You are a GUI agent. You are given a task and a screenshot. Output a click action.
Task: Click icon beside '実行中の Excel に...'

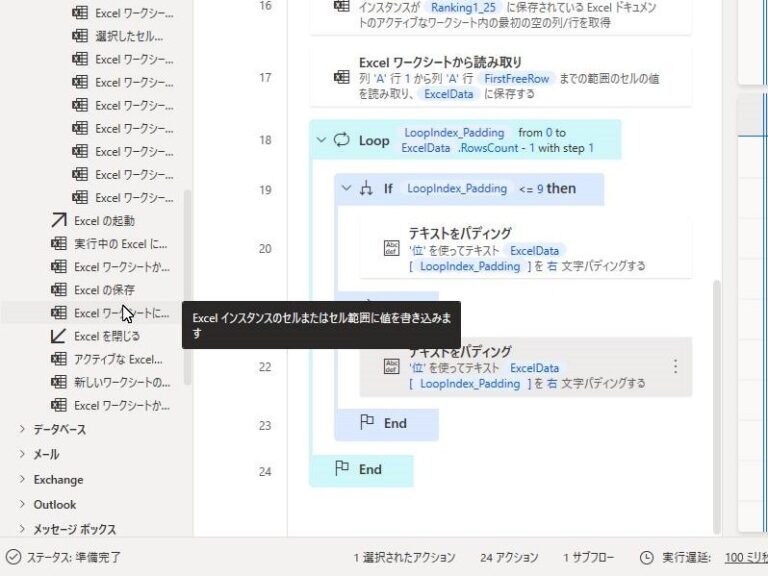pos(59,243)
